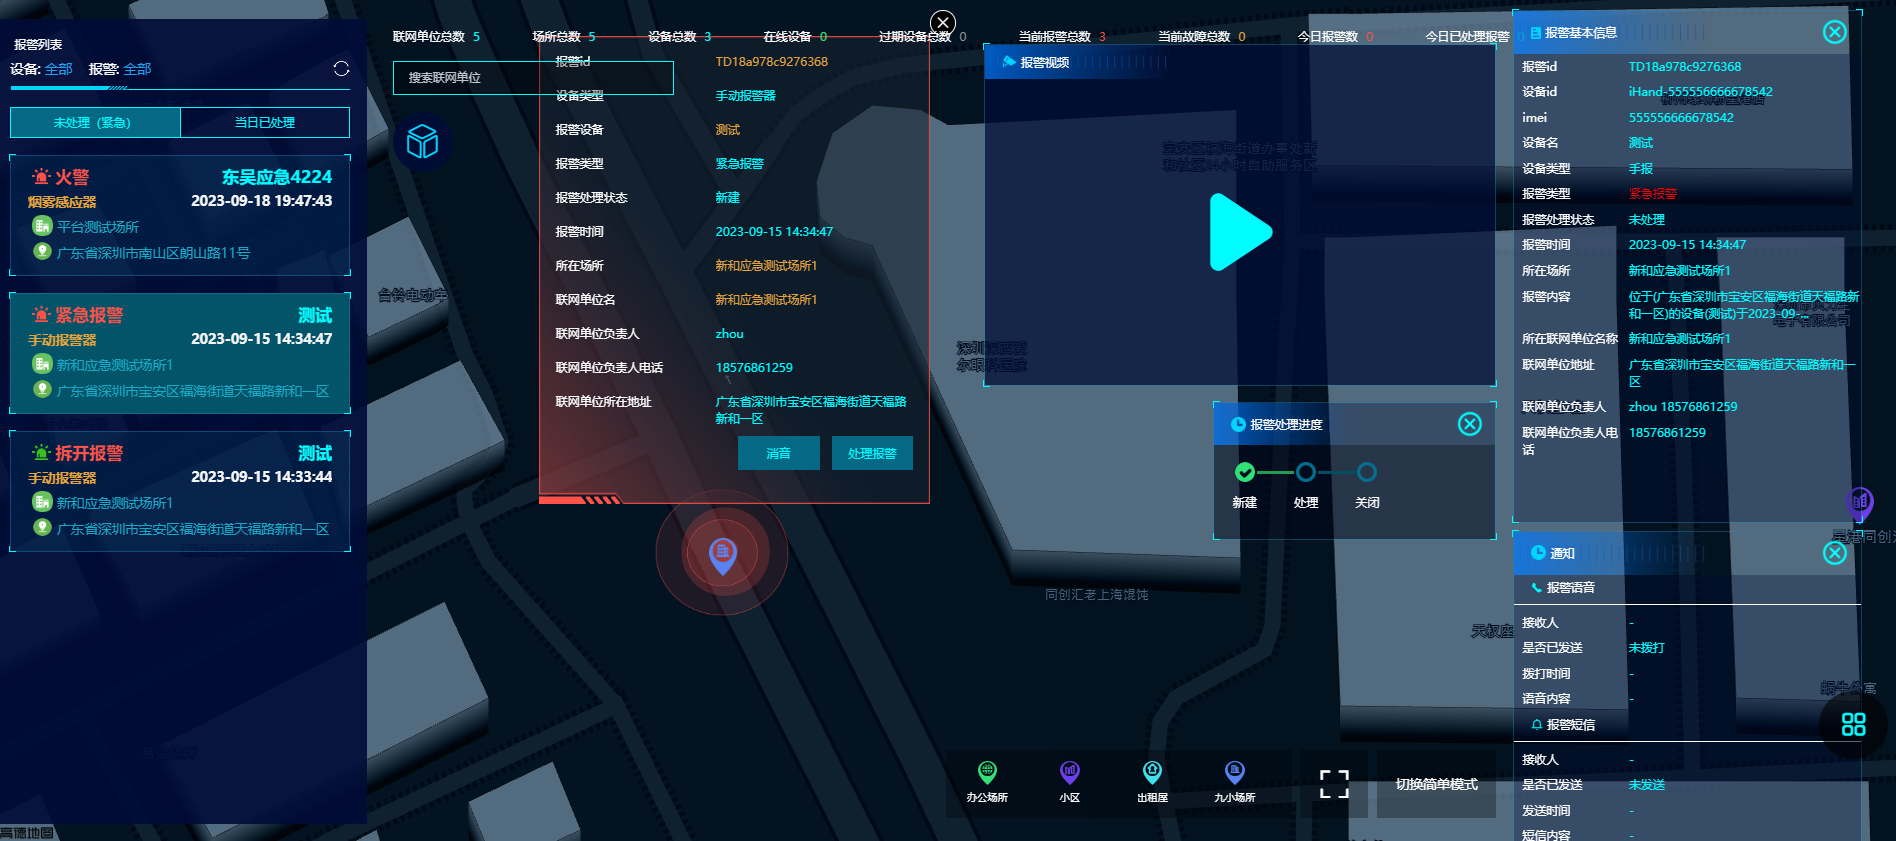
Task: Click the 报警视频 camera icon
Action: click(x=1009, y=62)
